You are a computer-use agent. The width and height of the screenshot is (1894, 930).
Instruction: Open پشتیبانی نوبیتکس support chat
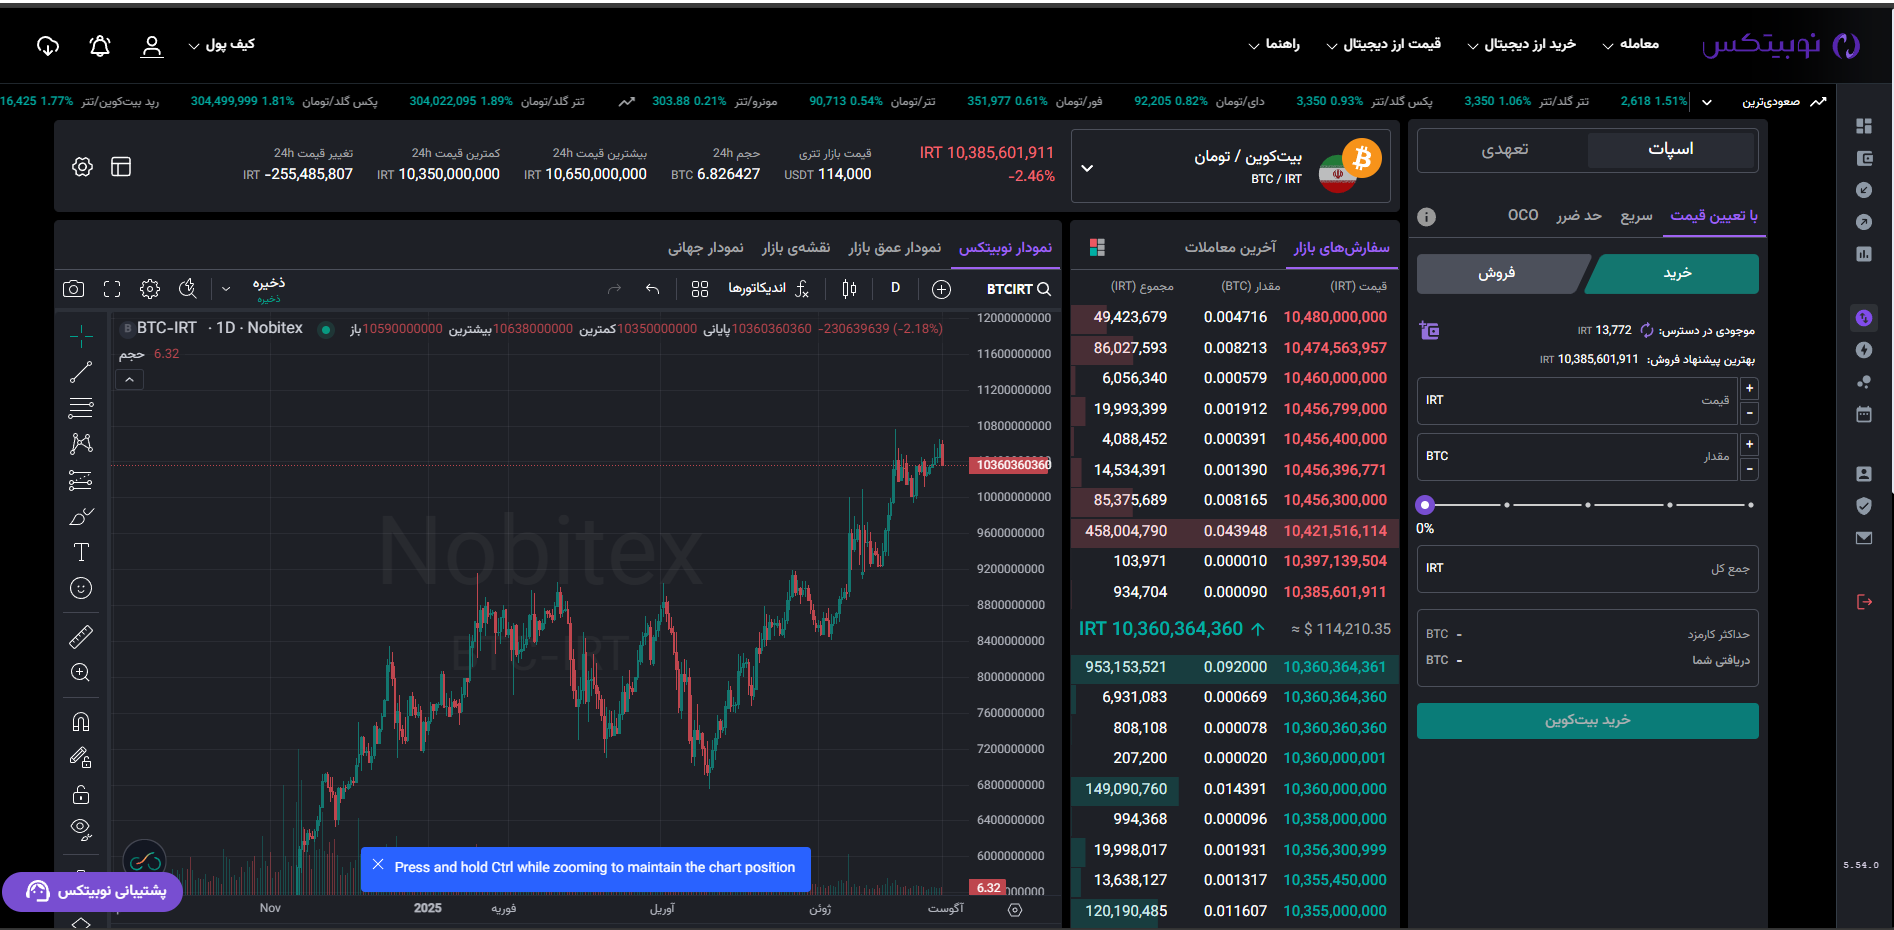(92, 891)
